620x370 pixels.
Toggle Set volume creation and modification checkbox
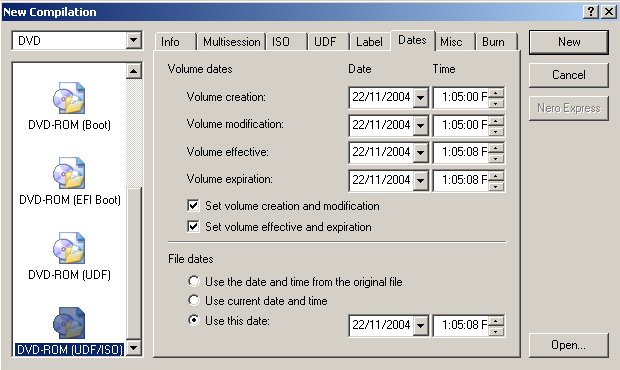[193, 206]
